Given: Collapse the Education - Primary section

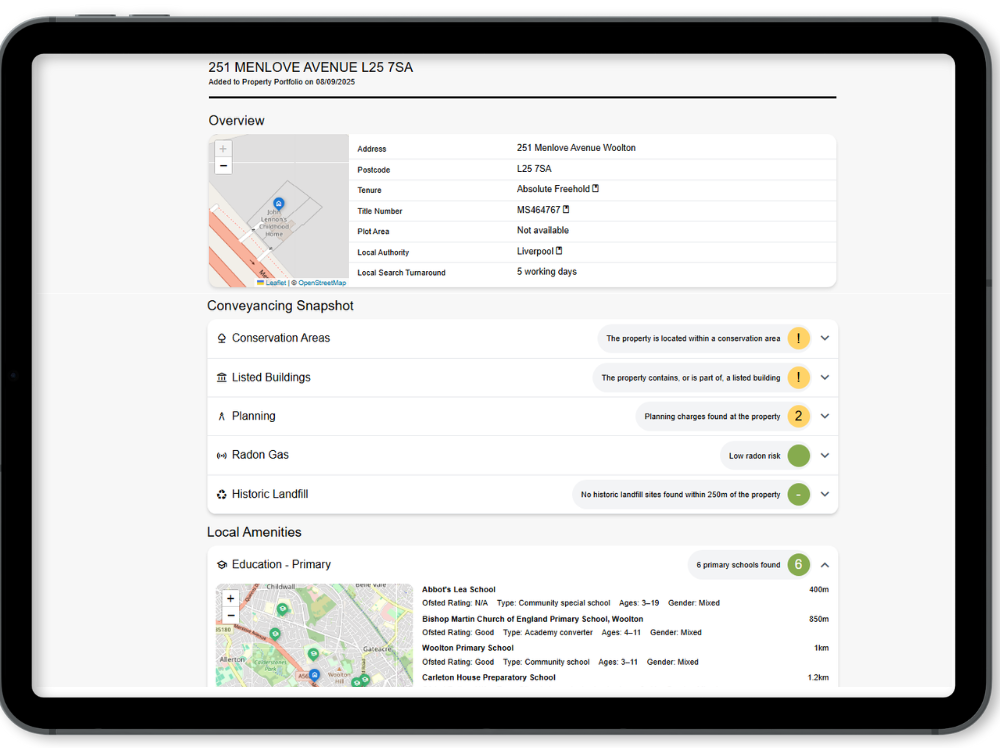Looking at the screenshot, I should pos(825,565).
